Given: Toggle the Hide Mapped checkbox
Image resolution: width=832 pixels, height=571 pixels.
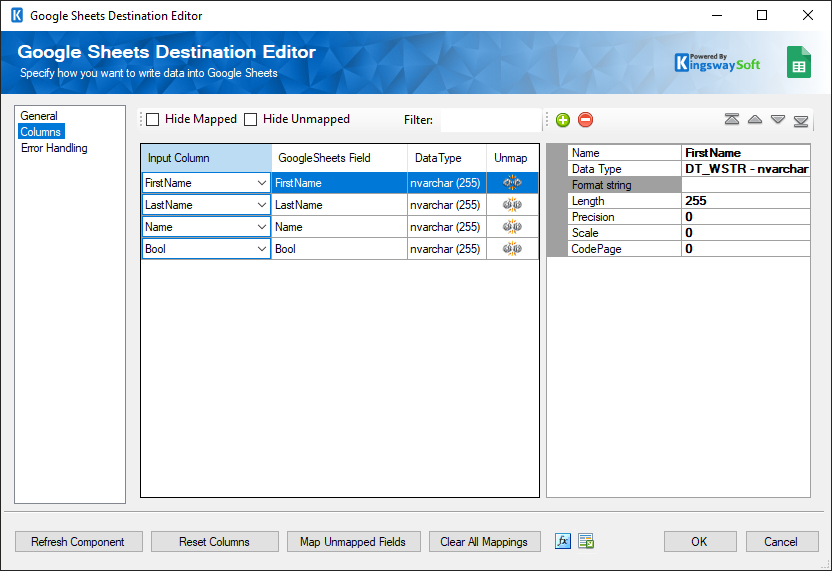Looking at the screenshot, I should (153, 119).
